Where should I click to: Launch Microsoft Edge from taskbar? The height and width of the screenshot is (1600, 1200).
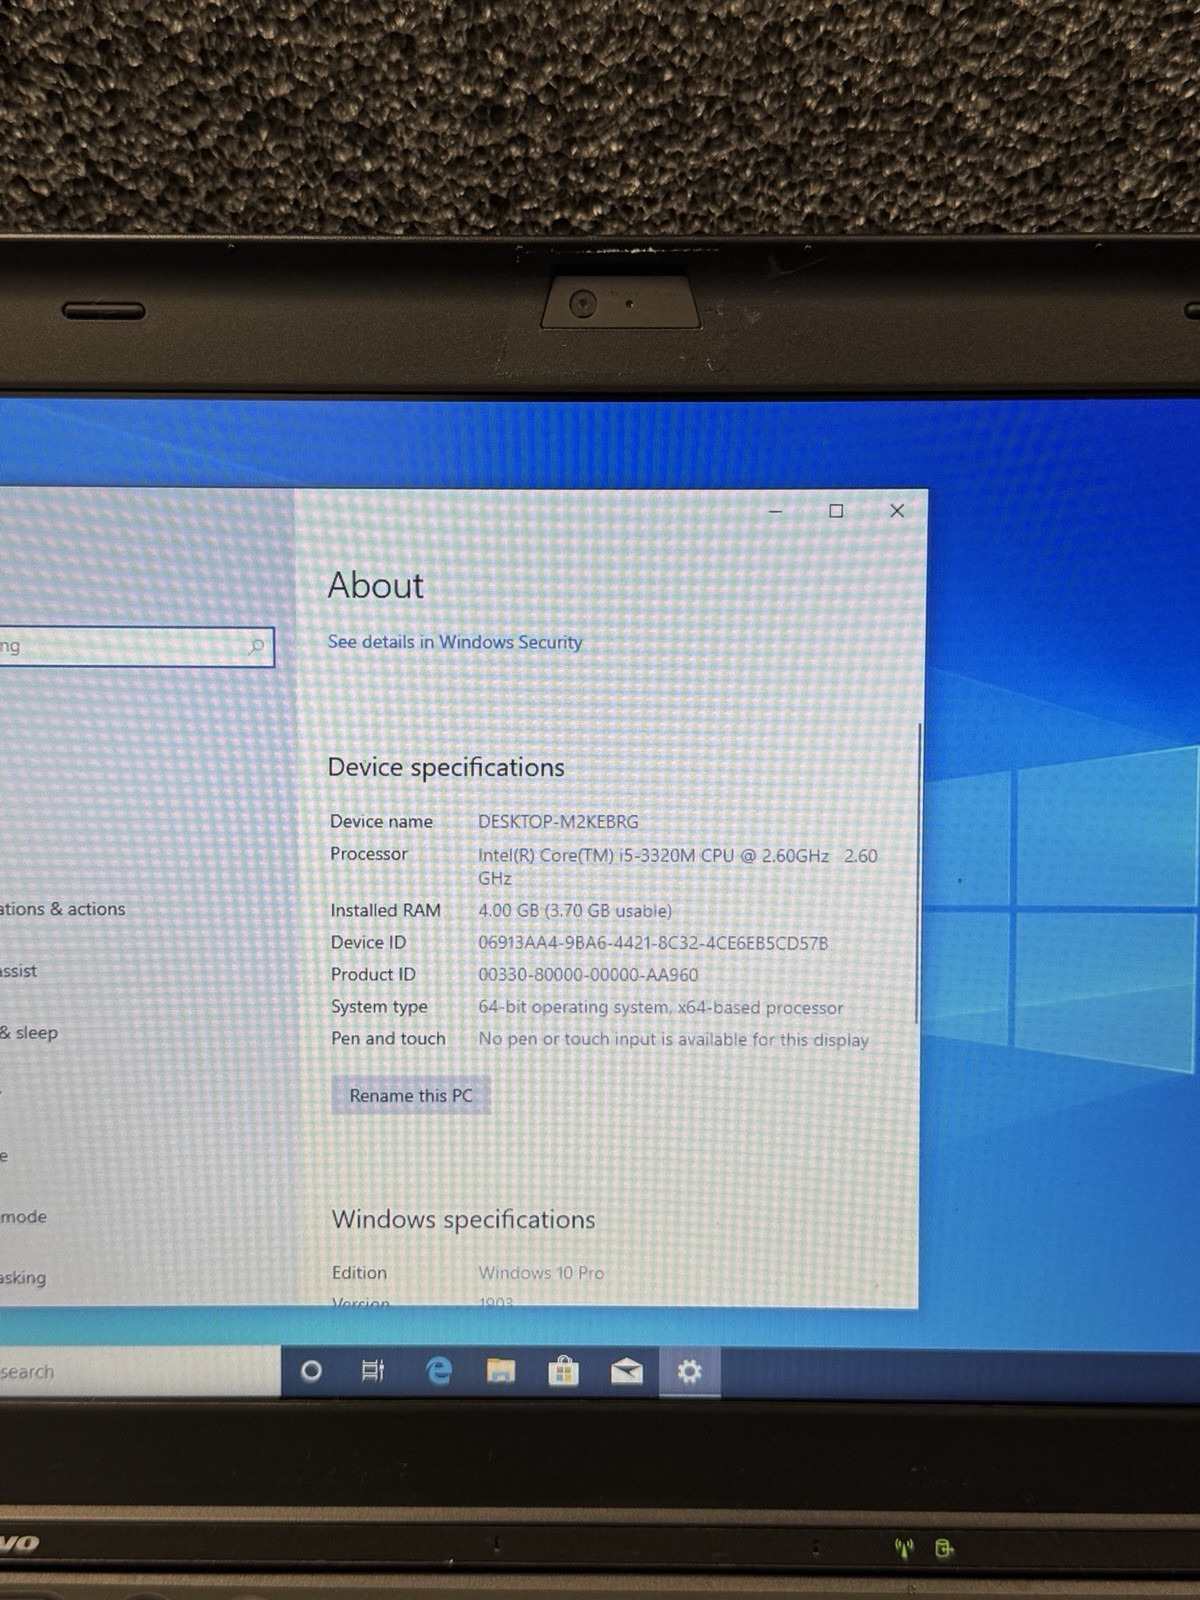[439, 1371]
